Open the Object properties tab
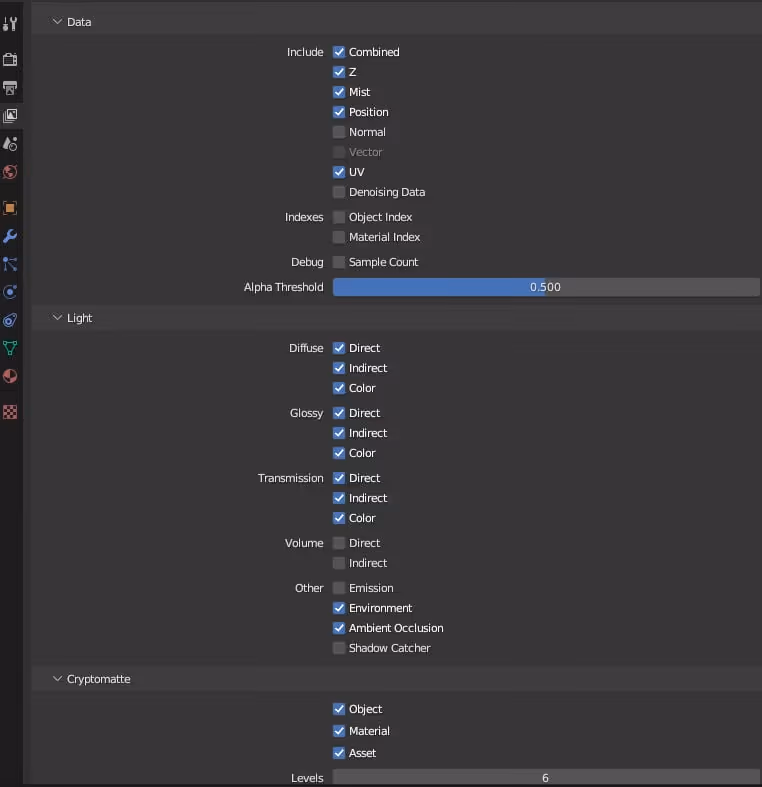Image resolution: width=762 pixels, height=787 pixels. pos(10,208)
